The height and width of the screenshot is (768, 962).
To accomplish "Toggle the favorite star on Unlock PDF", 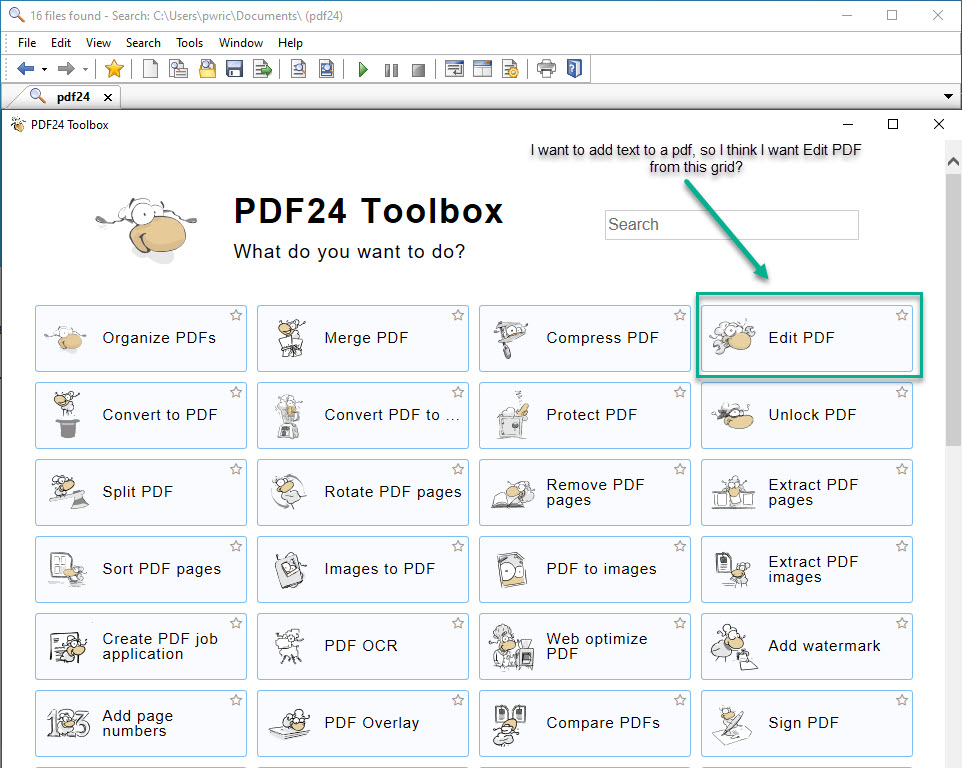I will click(x=902, y=392).
